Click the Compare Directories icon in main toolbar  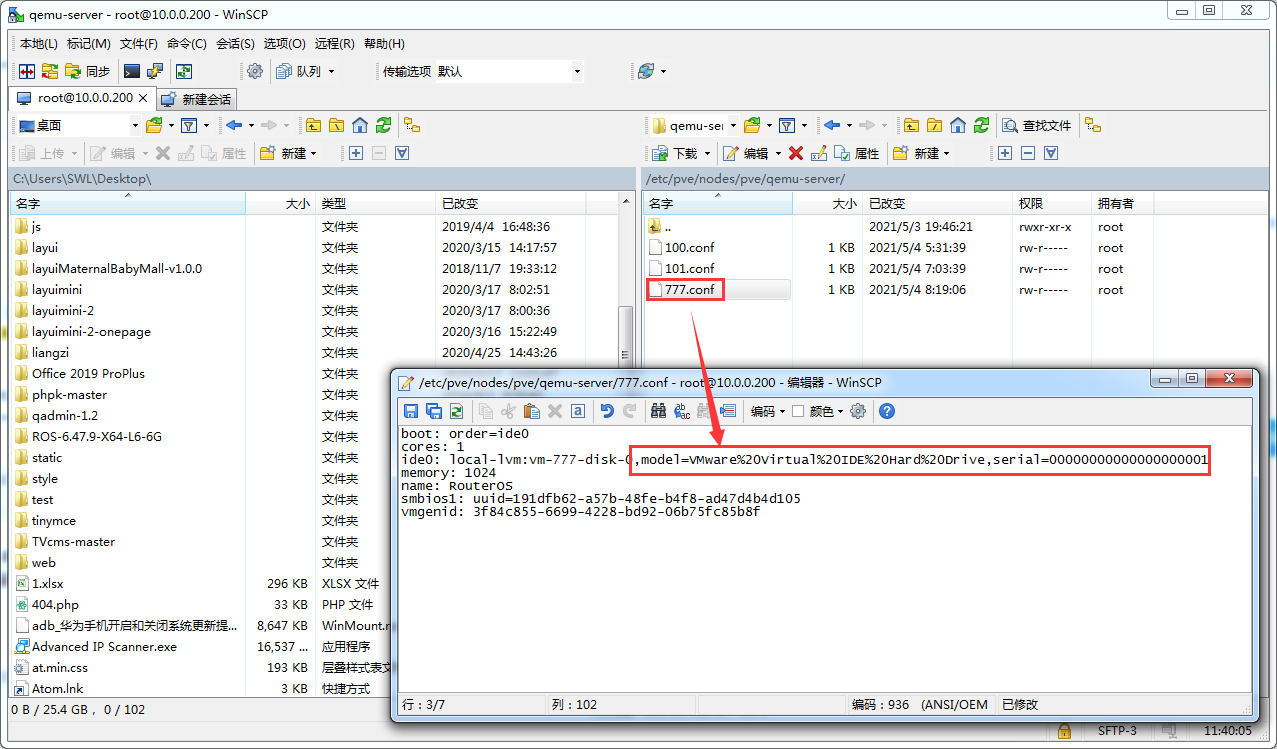pyautogui.click(x=27, y=71)
